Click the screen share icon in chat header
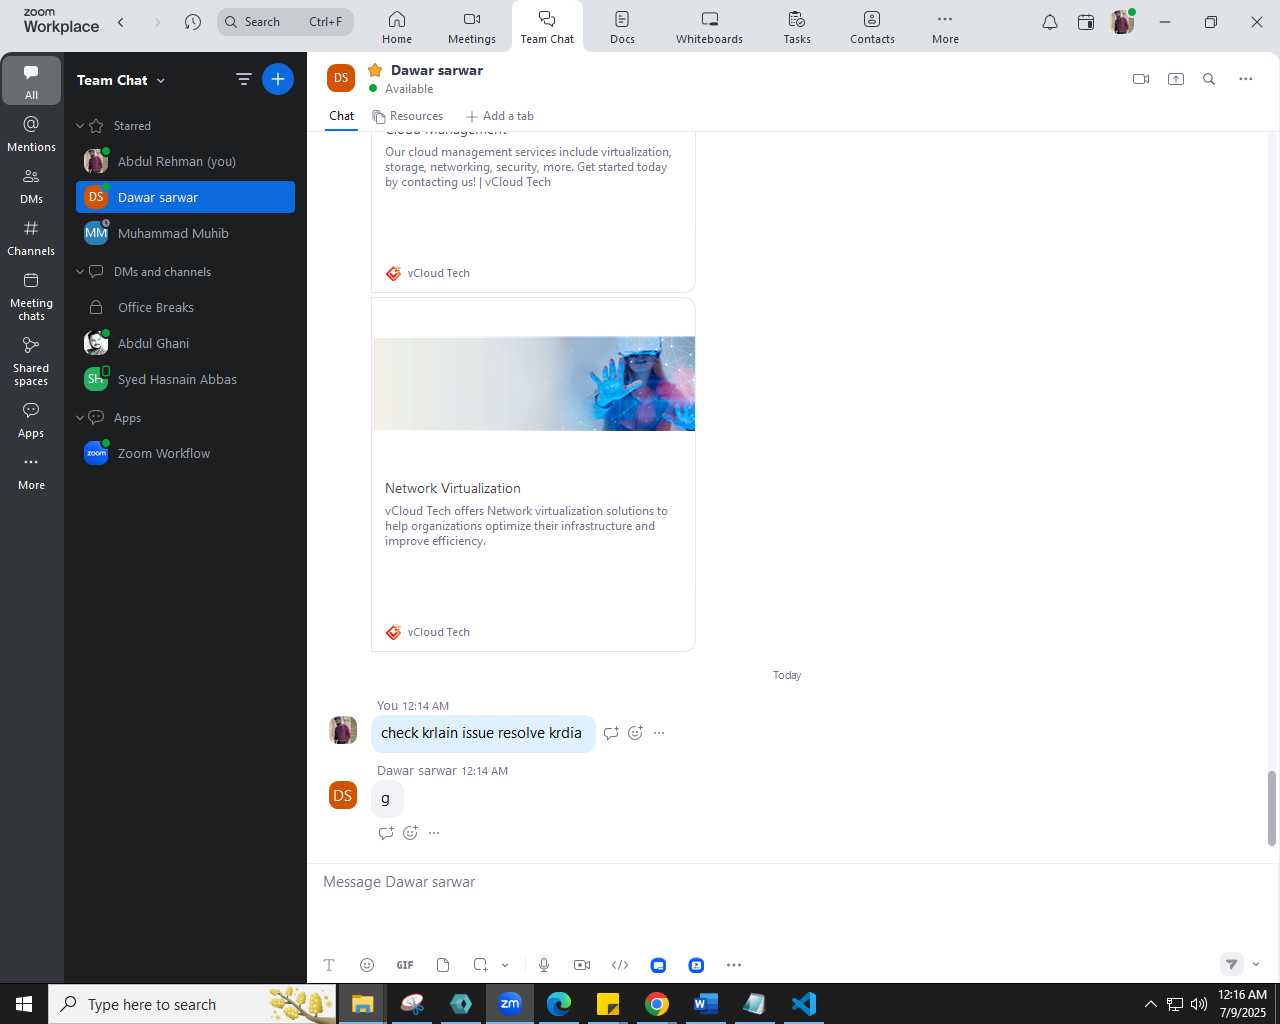1280x1024 pixels. 1176,79
